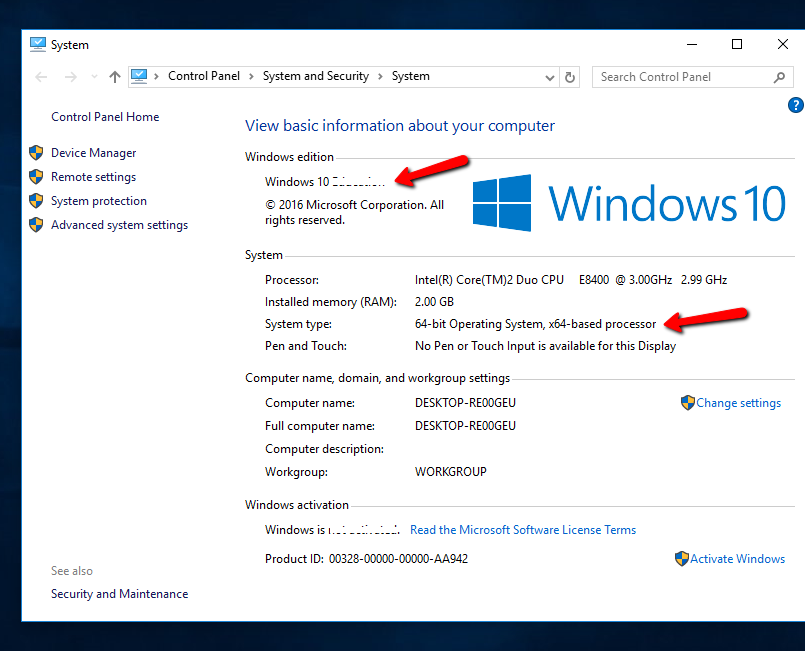Image resolution: width=805 pixels, height=651 pixels.
Task: Click the Windows 10 logo image
Action: click(x=629, y=203)
